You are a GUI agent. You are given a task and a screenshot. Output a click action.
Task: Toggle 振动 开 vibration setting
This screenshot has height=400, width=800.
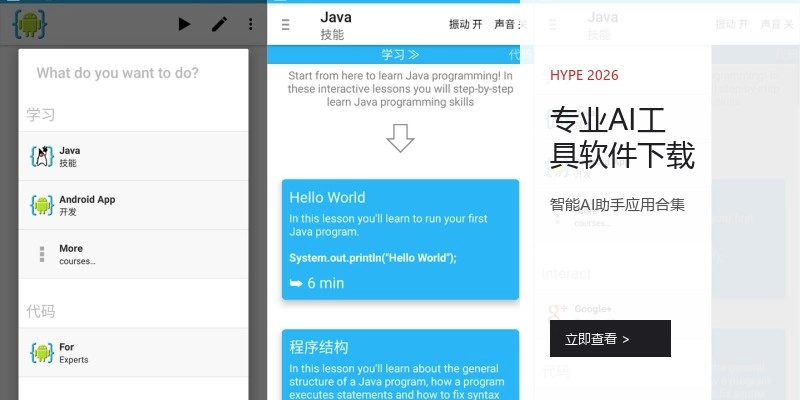pos(465,24)
